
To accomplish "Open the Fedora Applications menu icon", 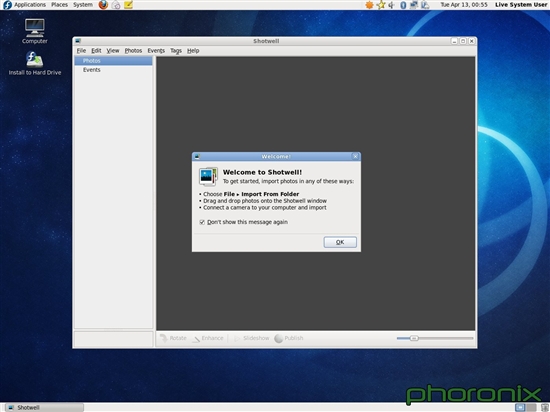I will [x=7, y=5].
